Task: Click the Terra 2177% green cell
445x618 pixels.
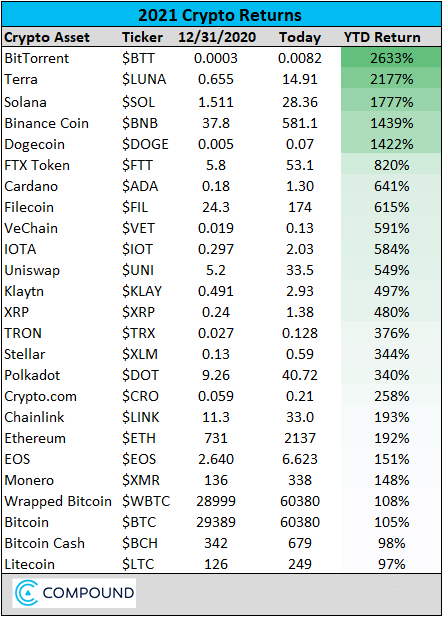Action: (391, 79)
